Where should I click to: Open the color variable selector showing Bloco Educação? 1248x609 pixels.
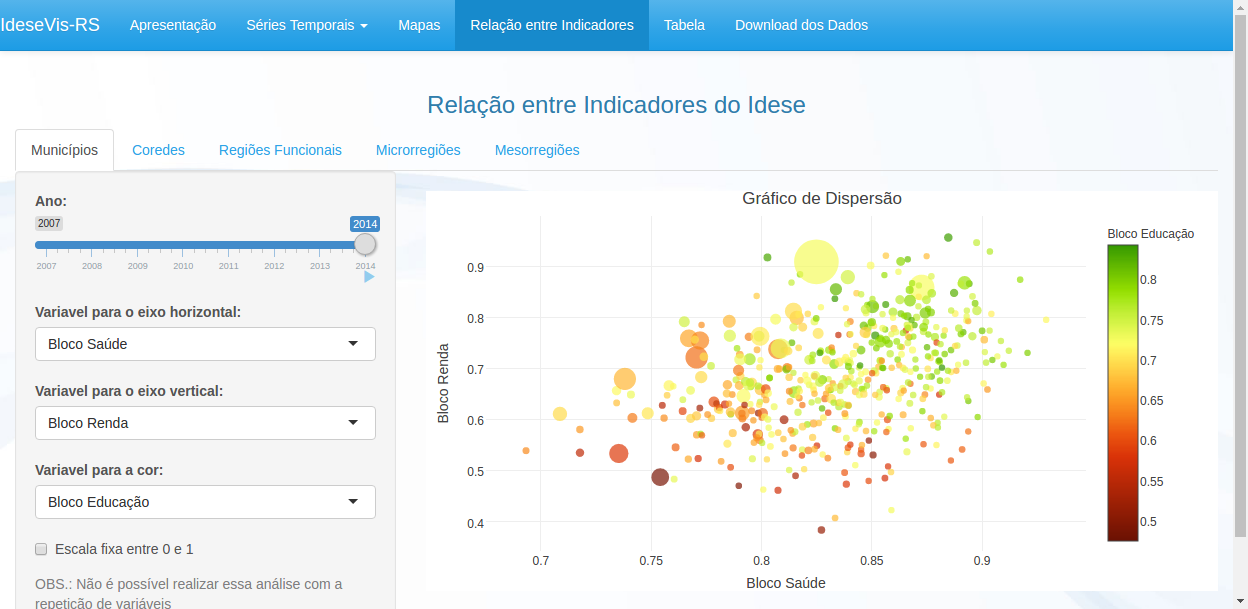click(x=204, y=501)
